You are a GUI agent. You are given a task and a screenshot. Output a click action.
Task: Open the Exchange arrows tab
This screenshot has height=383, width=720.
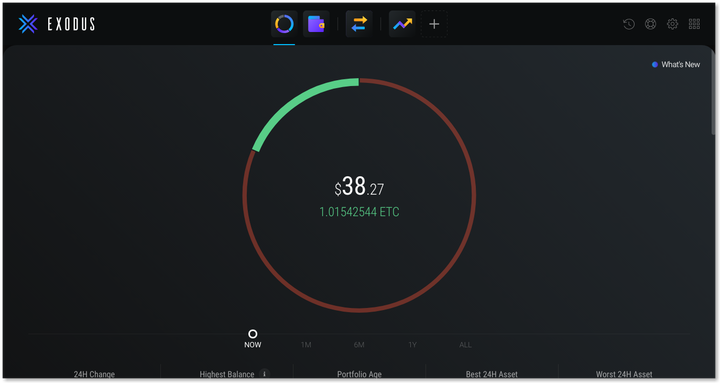pyautogui.click(x=359, y=24)
